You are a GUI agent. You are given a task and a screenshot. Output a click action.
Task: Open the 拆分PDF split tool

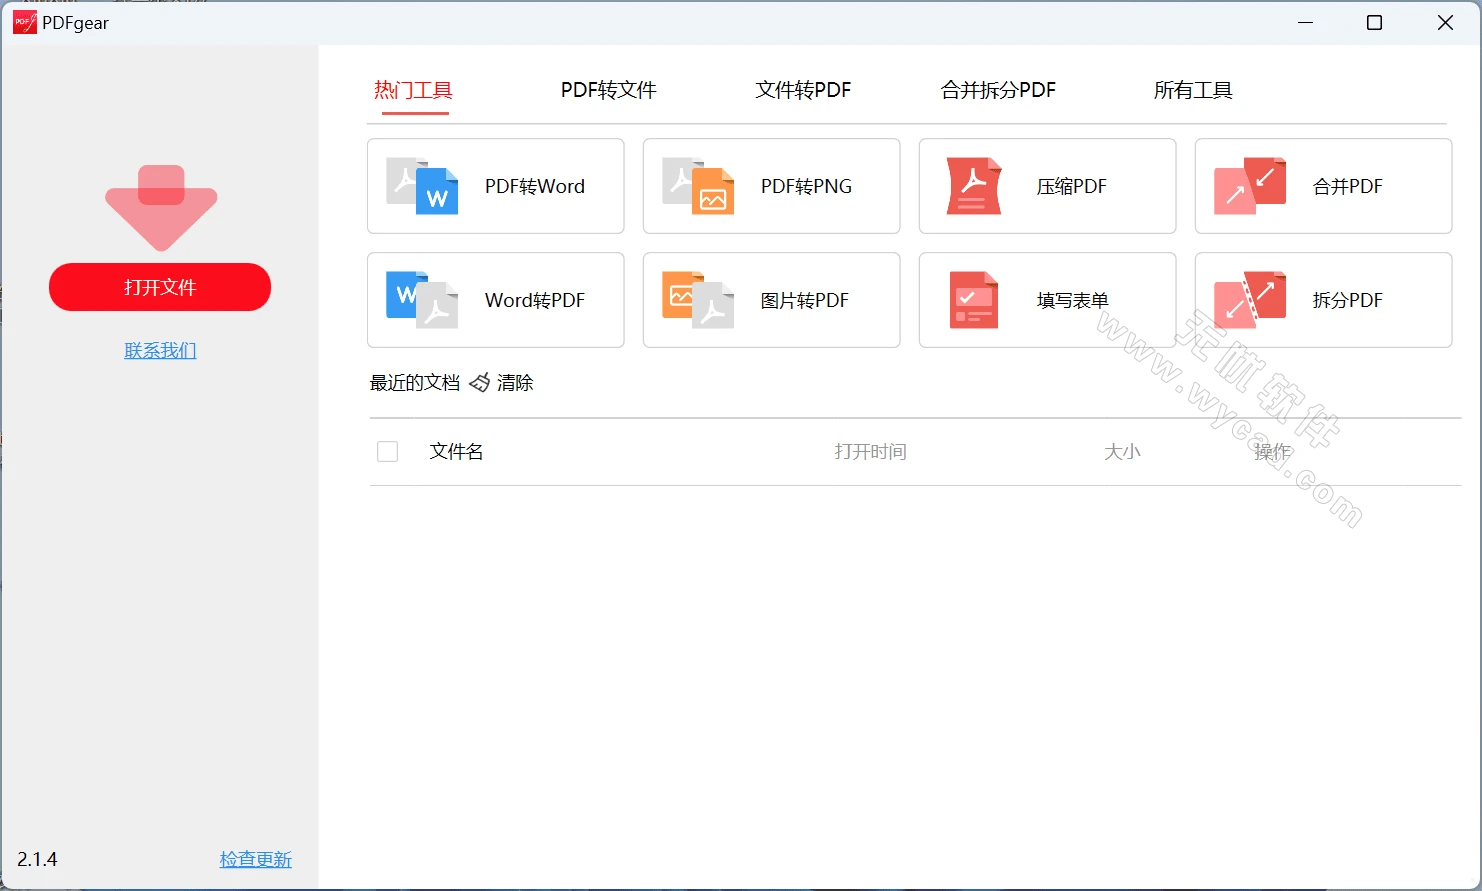1322,300
